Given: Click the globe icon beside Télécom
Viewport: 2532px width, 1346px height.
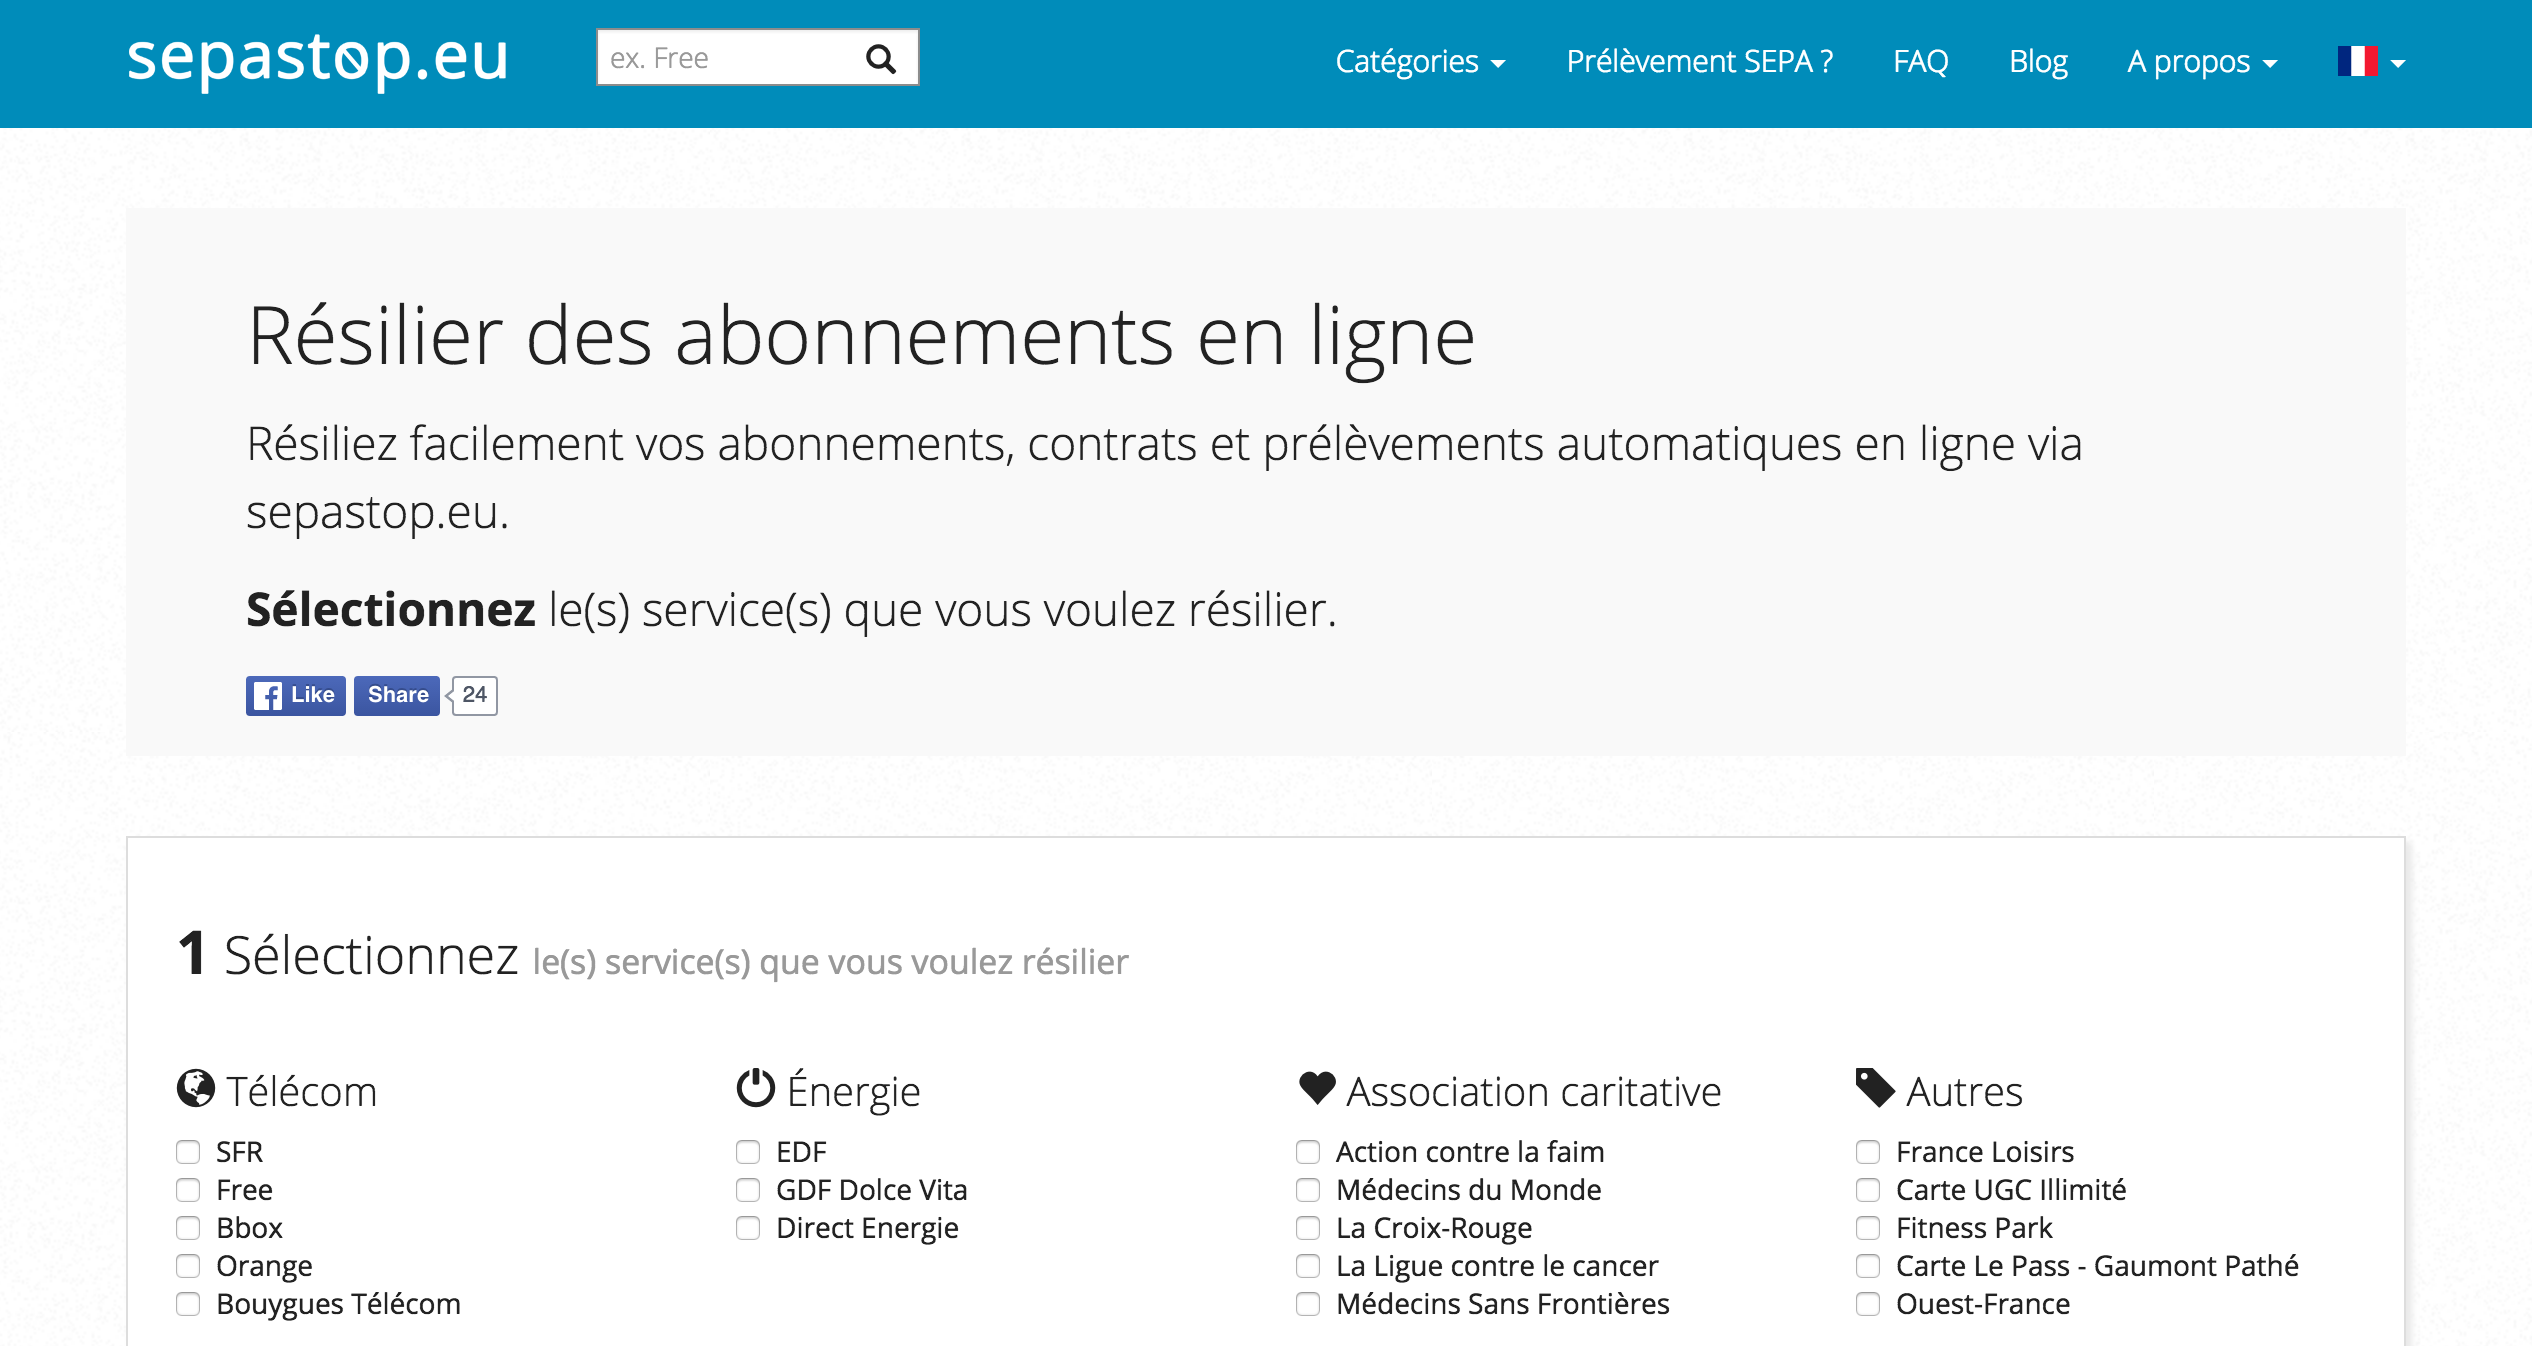Looking at the screenshot, I should 196,1089.
